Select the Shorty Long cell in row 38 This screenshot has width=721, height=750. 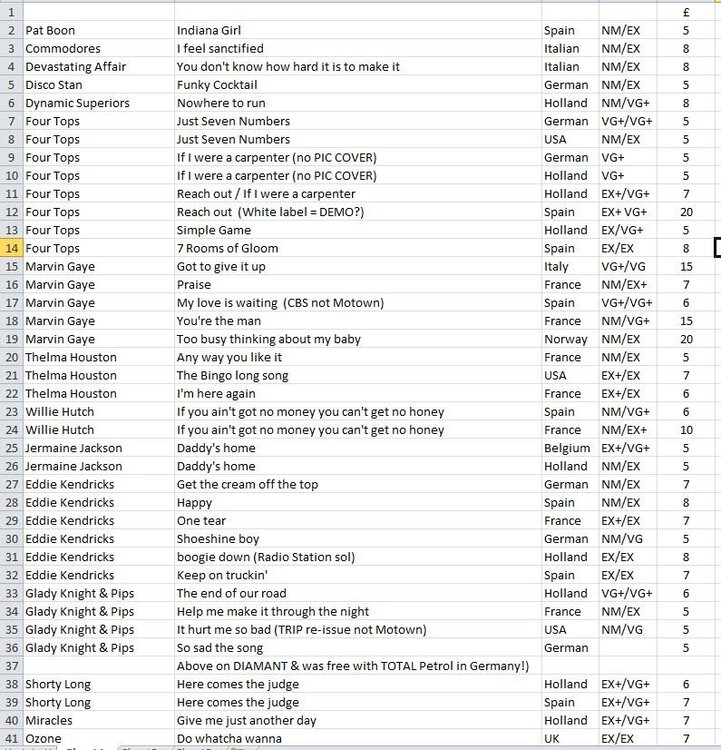(99, 684)
